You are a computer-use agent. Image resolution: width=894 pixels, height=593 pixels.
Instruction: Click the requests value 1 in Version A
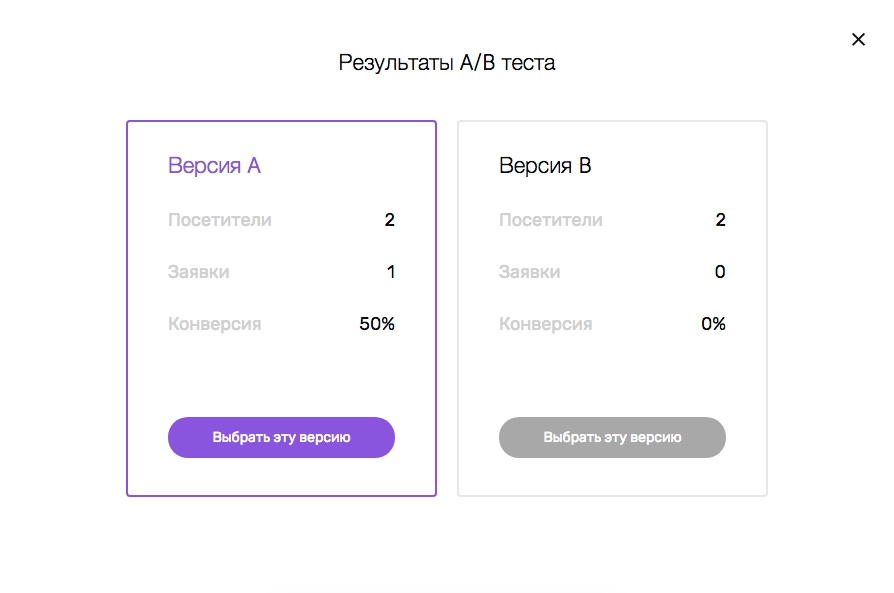(x=391, y=272)
